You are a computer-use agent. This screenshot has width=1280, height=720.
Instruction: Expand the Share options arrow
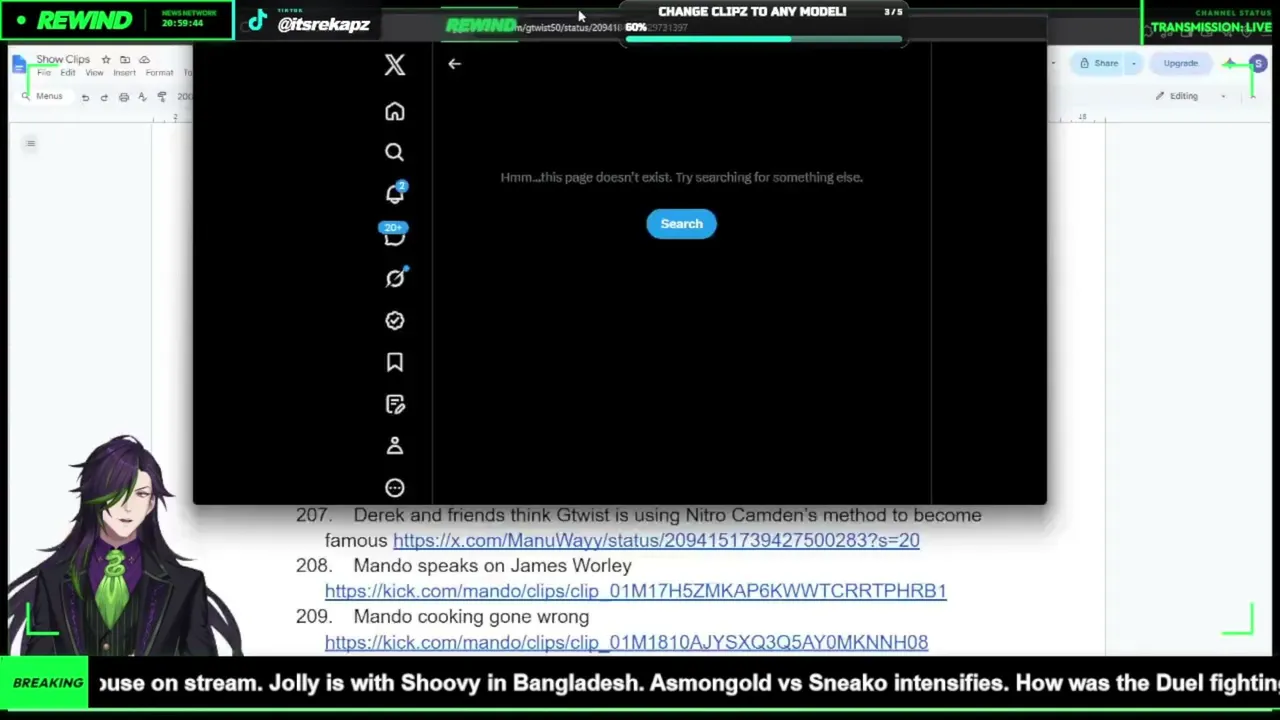click(1133, 63)
